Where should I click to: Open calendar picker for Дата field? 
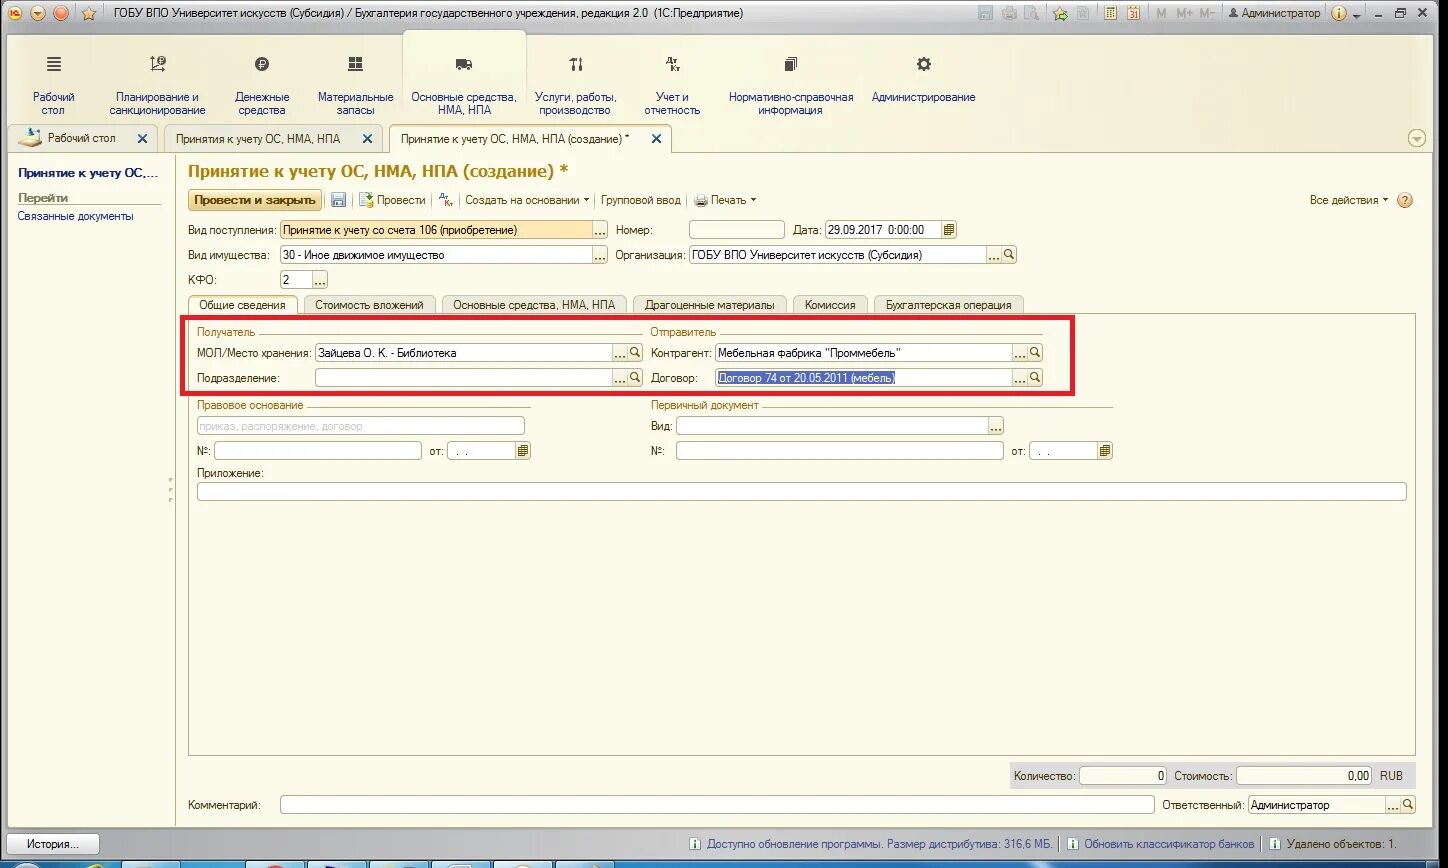point(949,230)
